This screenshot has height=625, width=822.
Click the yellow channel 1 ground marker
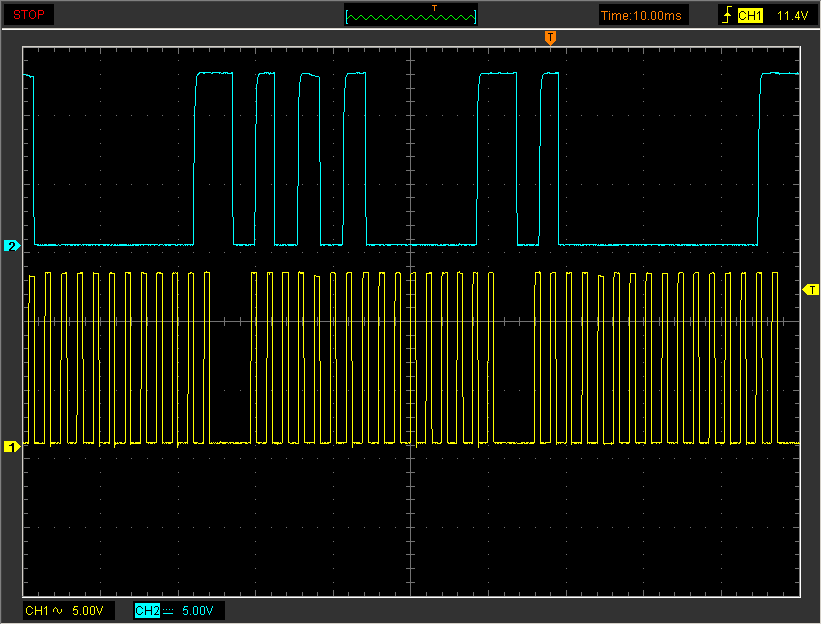tap(12, 446)
